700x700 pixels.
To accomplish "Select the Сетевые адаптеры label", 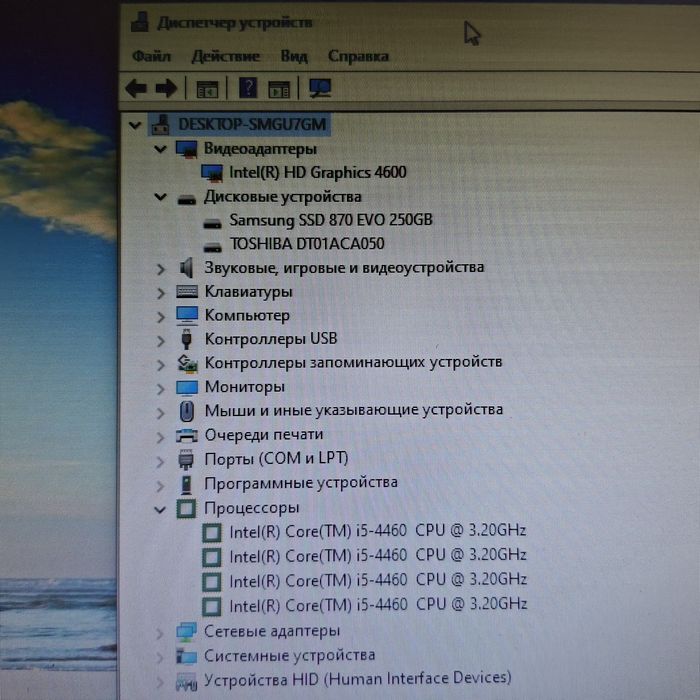I will point(272,631).
